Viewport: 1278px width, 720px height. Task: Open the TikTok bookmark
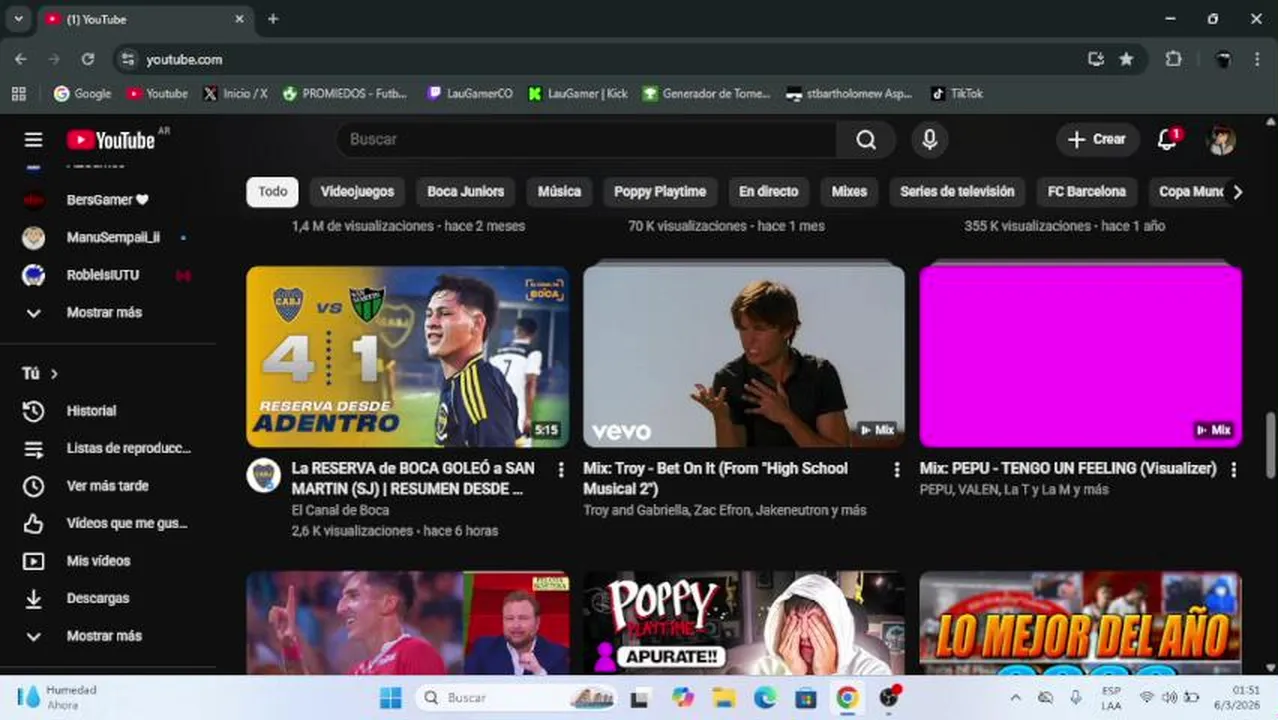click(x=957, y=94)
